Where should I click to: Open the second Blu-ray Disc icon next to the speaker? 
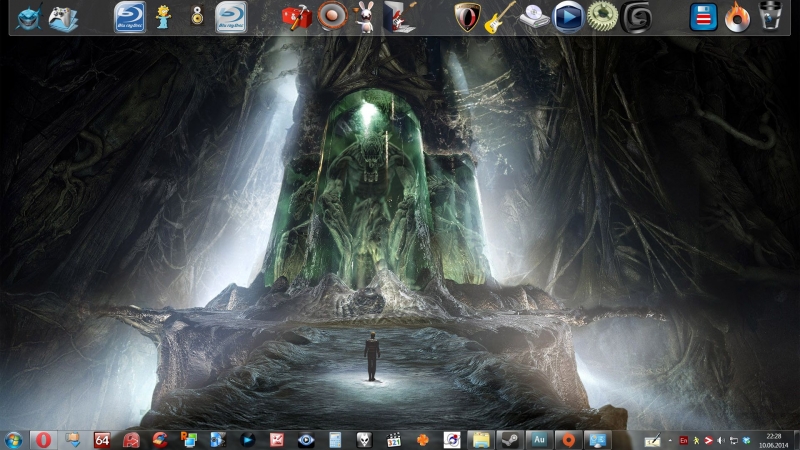coord(231,17)
